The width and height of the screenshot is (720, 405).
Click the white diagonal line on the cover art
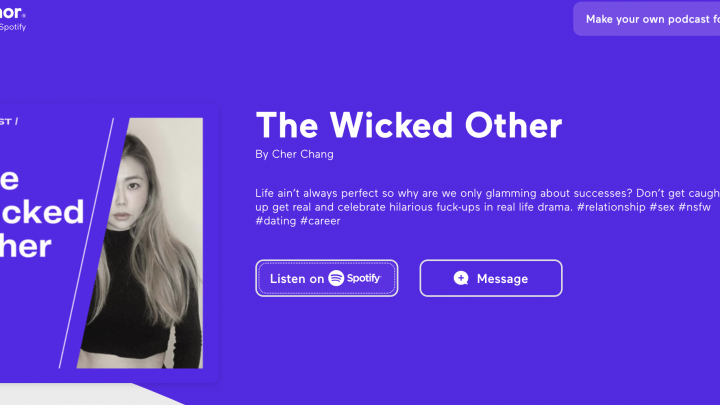(x=86, y=243)
